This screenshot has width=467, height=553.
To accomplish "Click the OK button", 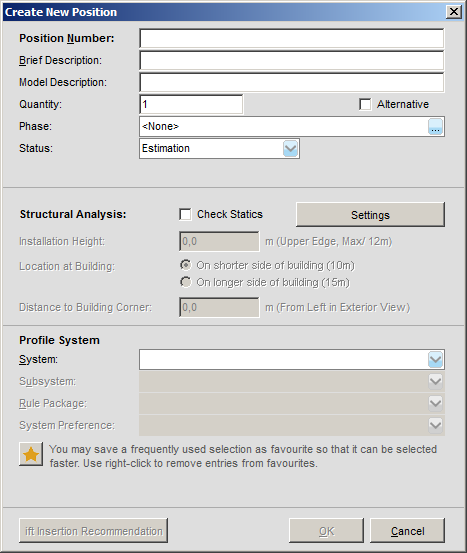I will (326, 531).
